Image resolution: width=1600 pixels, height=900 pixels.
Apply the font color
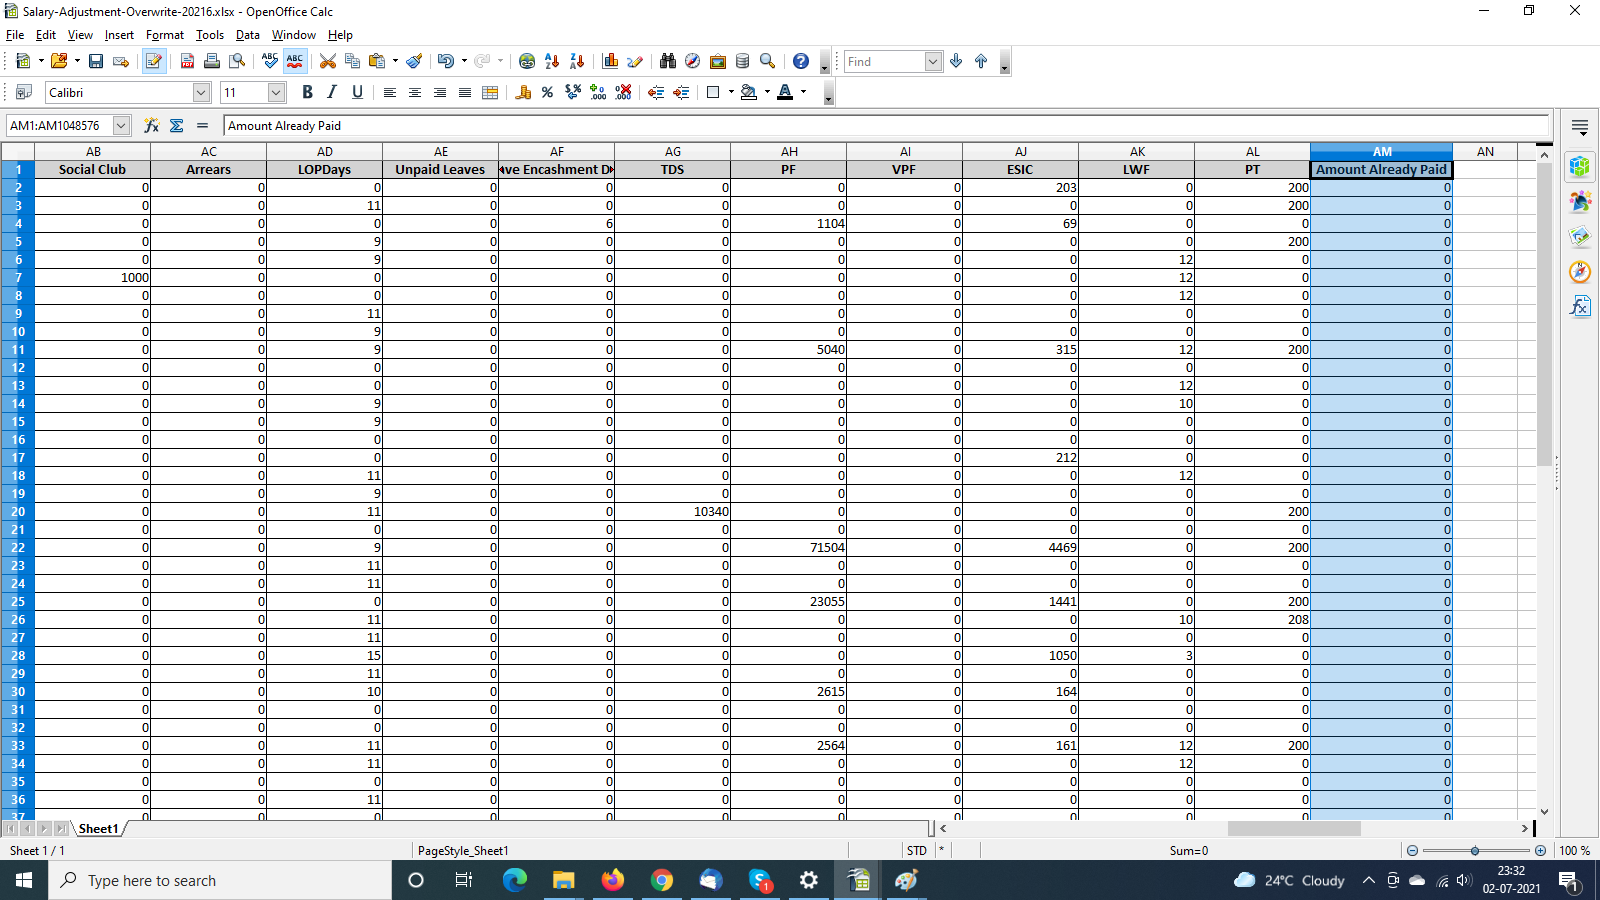point(785,92)
